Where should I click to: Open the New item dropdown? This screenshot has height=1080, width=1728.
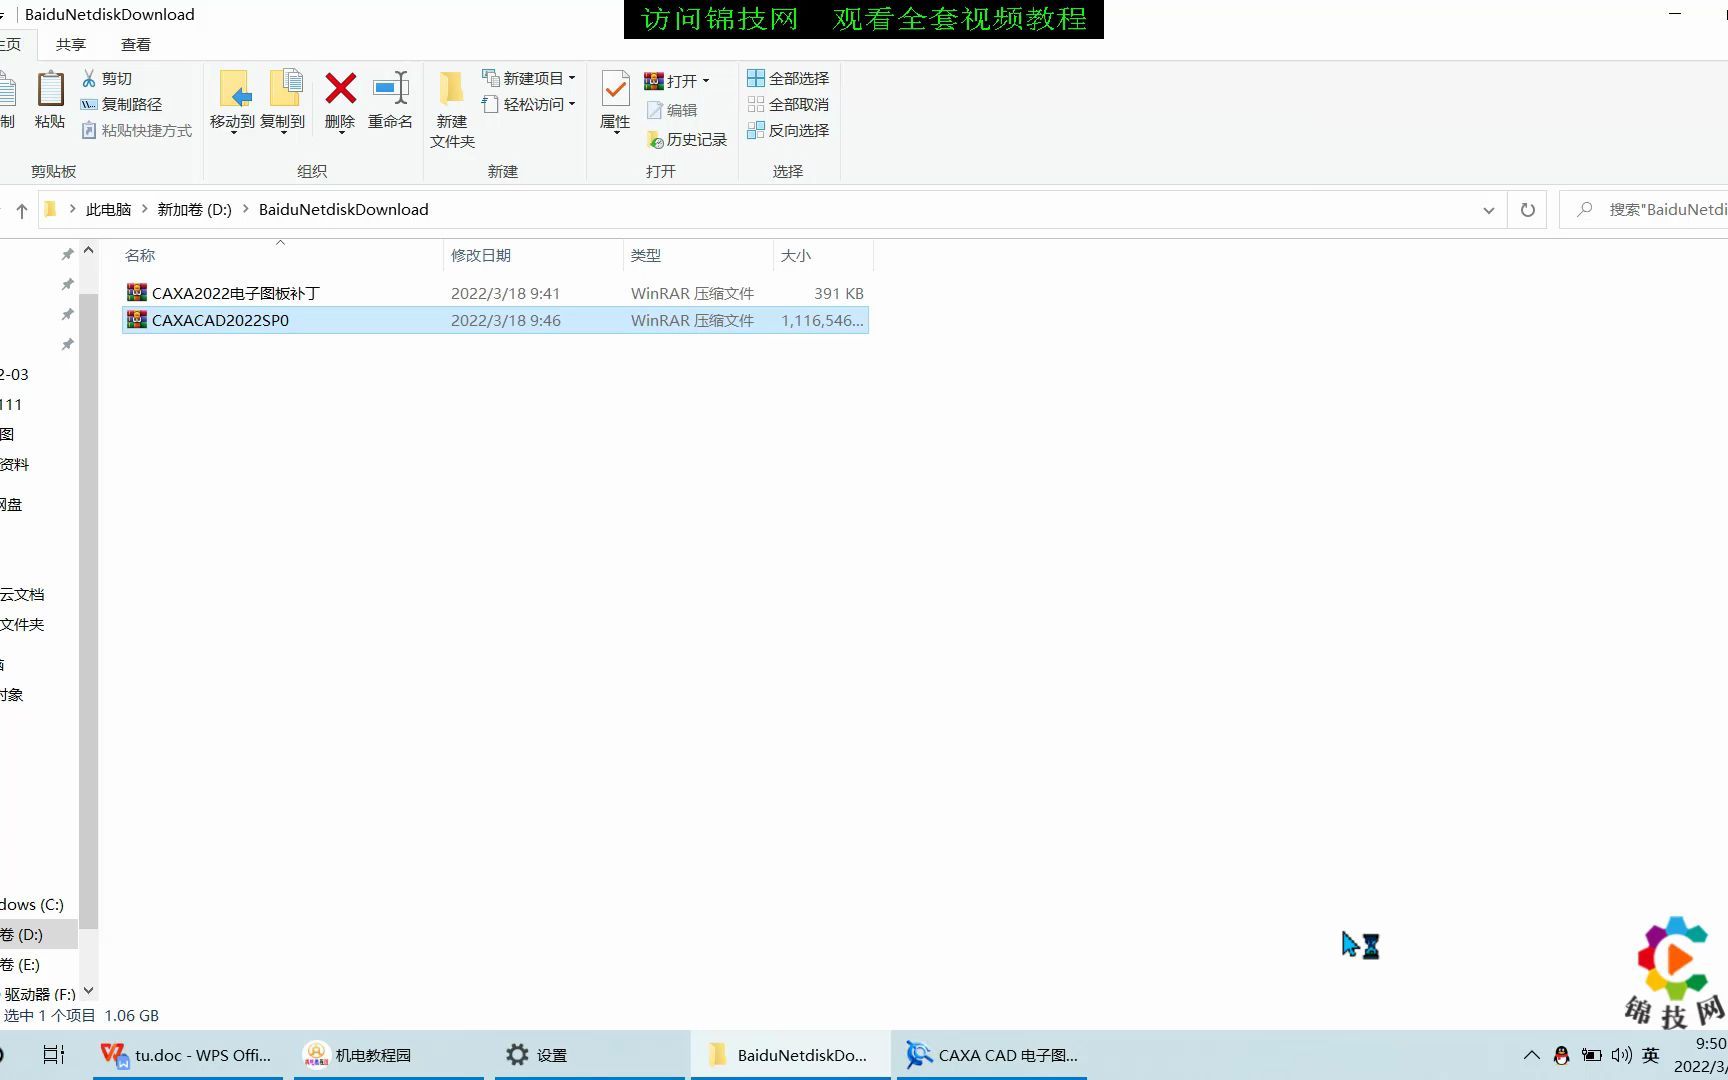529,78
